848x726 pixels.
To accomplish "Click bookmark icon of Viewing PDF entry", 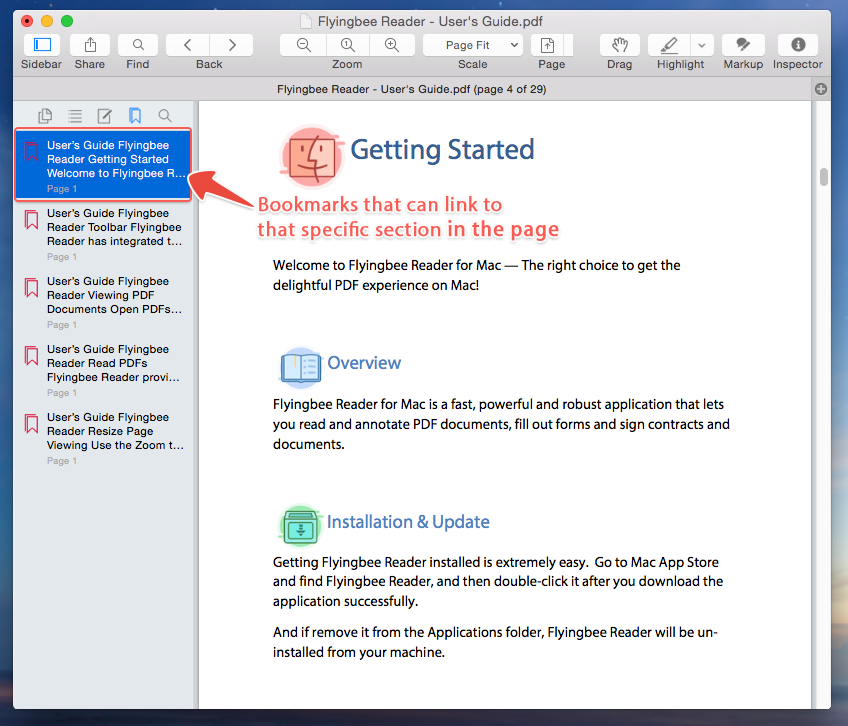I will (x=31, y=288).
